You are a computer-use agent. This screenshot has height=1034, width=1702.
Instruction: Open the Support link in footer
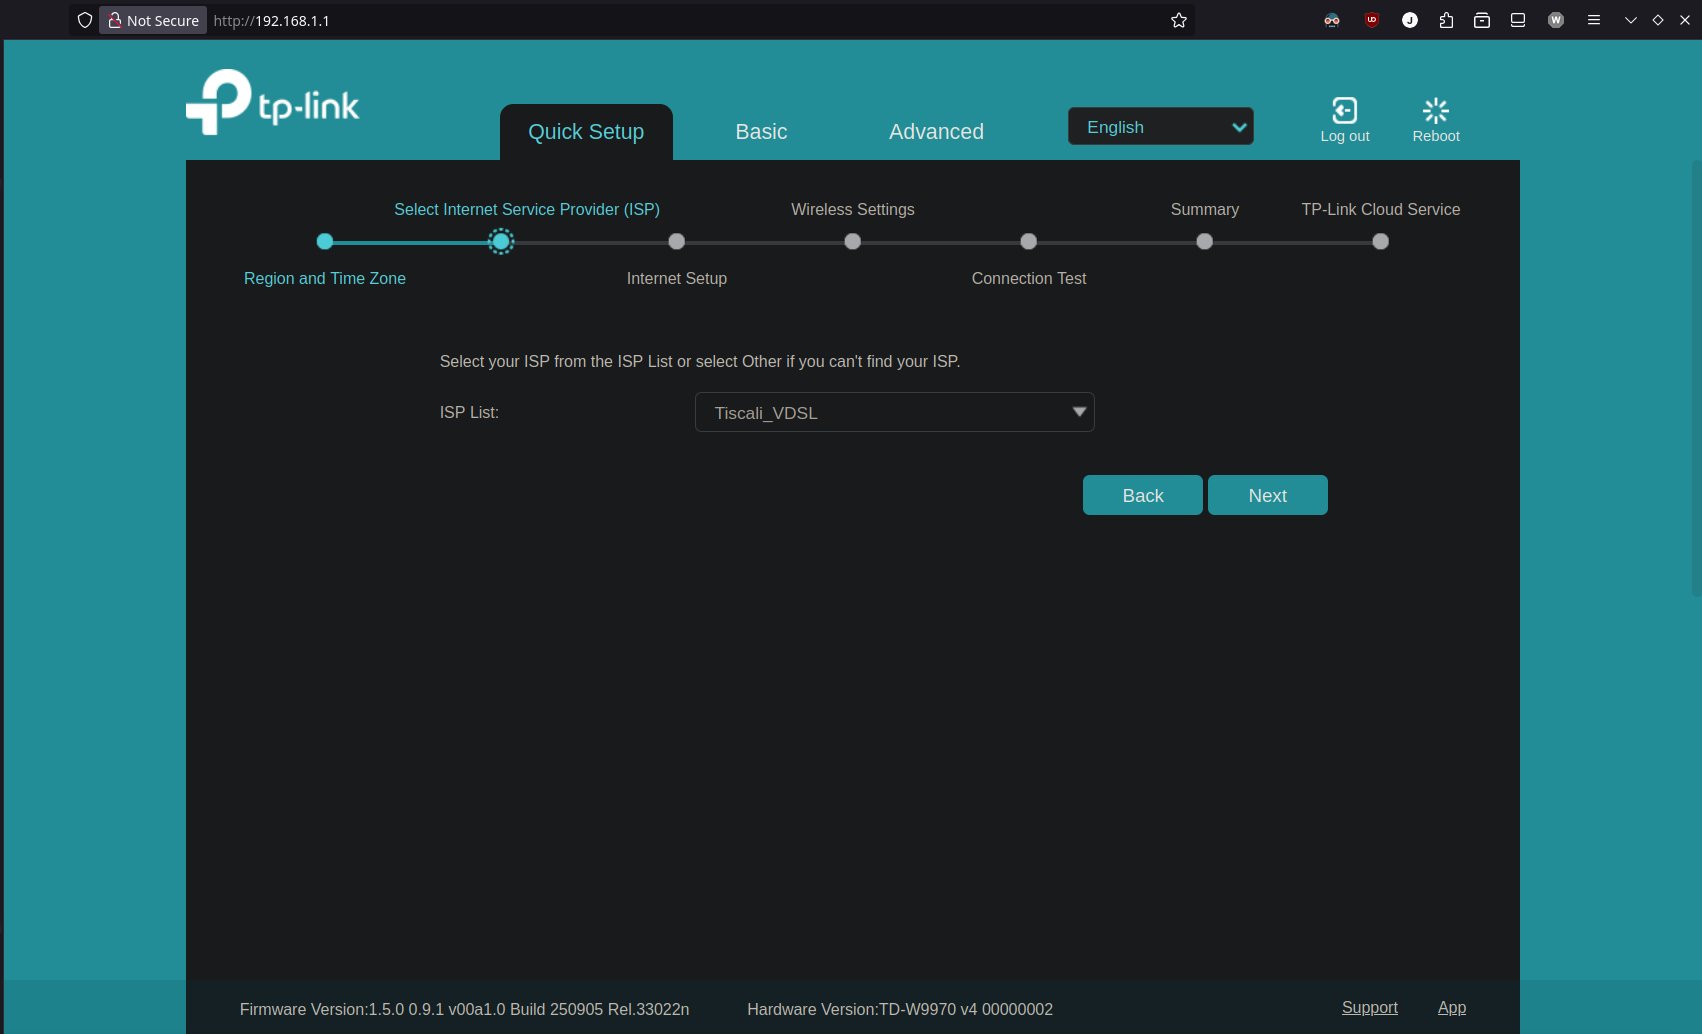point(1369,1008)
